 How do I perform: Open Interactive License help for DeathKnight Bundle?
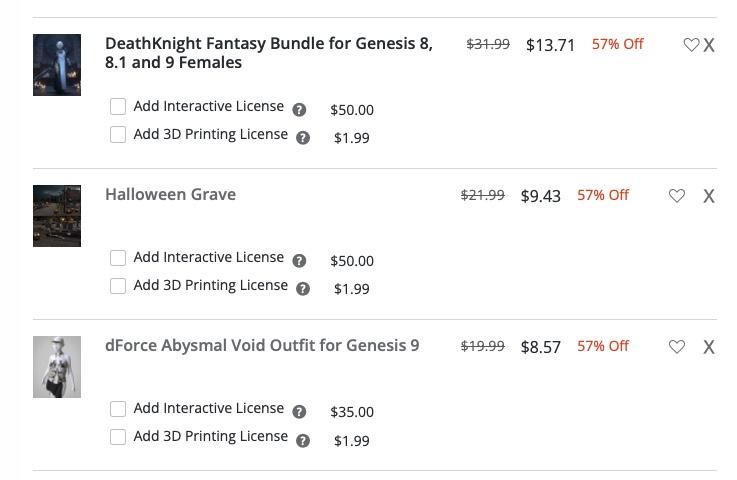[299, 110]
